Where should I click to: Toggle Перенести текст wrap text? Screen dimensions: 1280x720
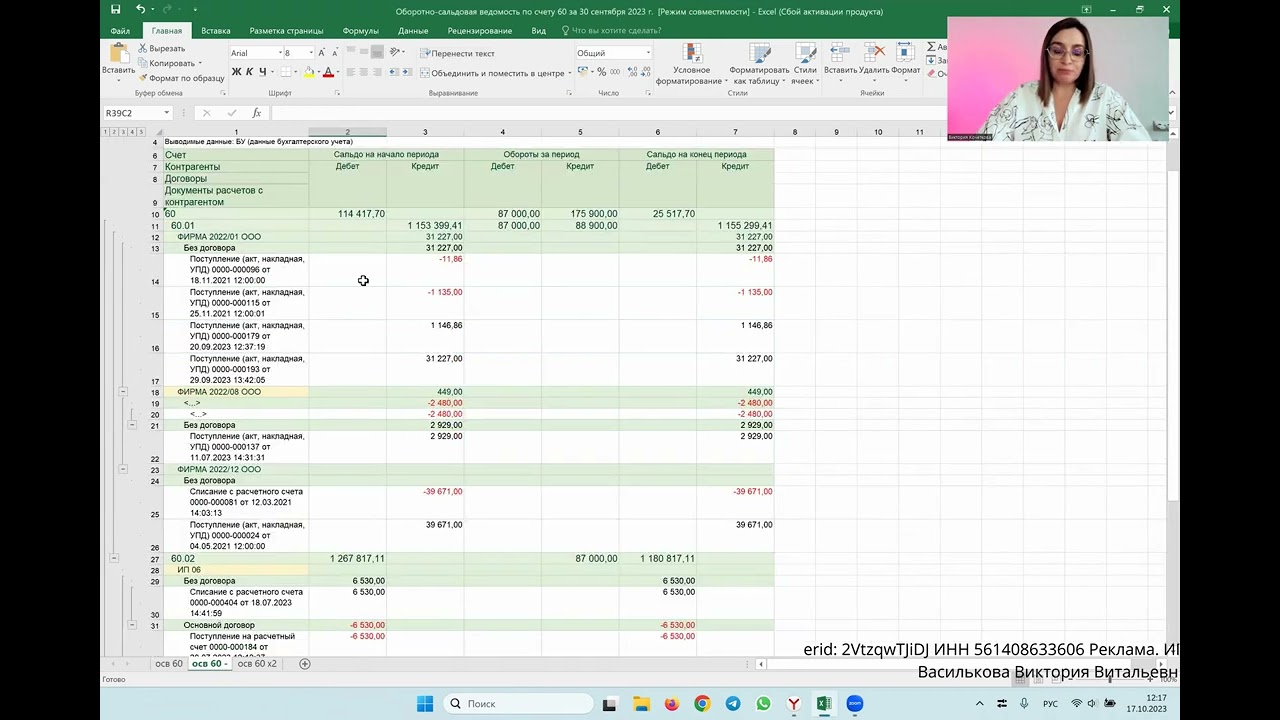click(x=457, y=53)
